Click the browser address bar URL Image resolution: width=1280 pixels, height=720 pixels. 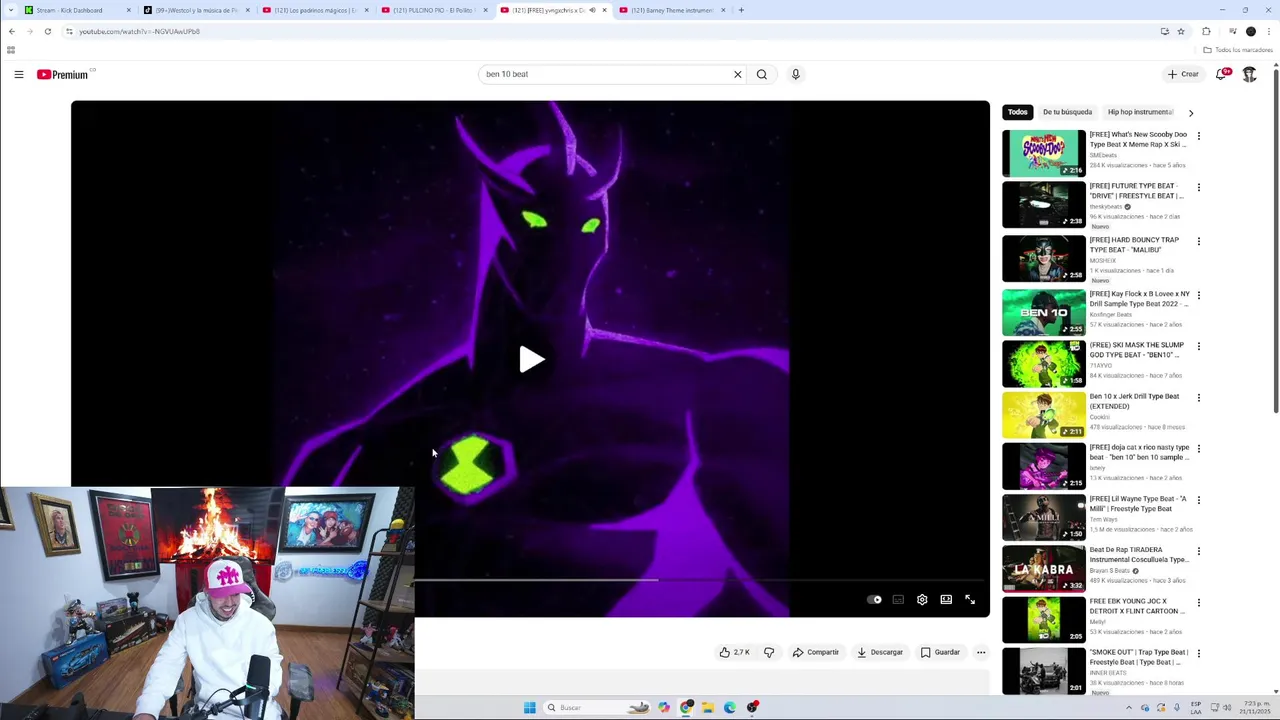pyautogui.click(x=139, y=31)
